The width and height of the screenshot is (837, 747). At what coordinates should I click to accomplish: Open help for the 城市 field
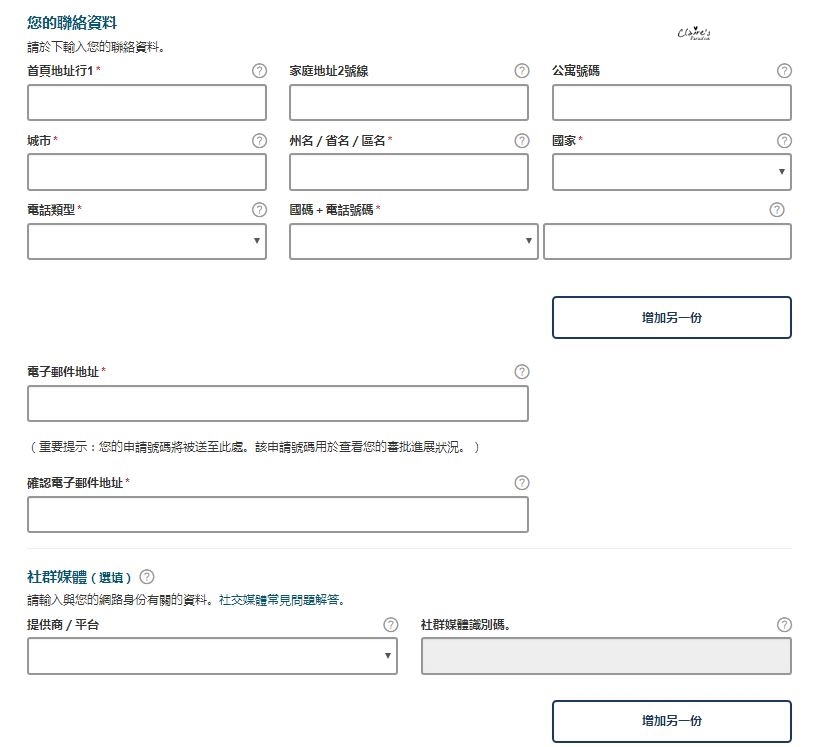260,141
